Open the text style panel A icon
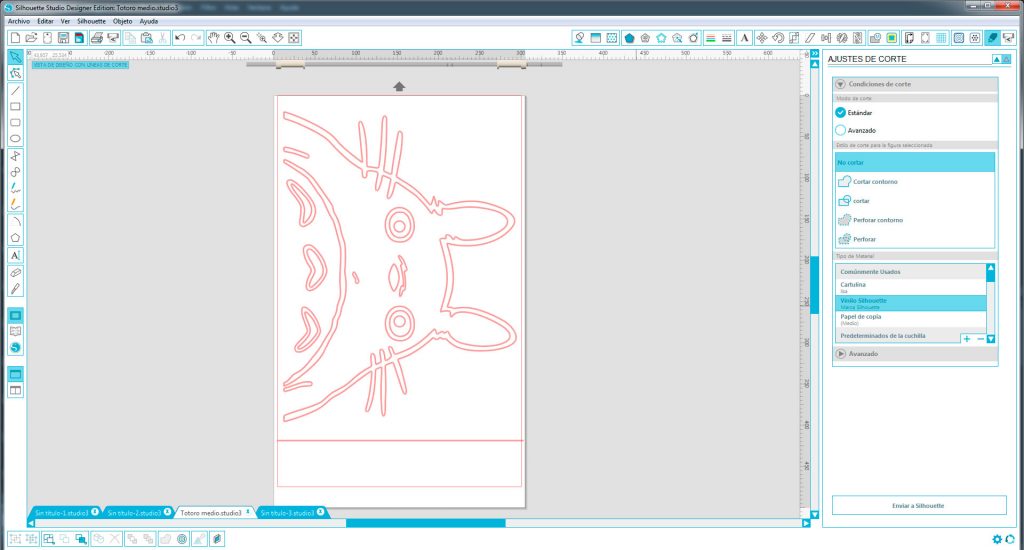 744,38
